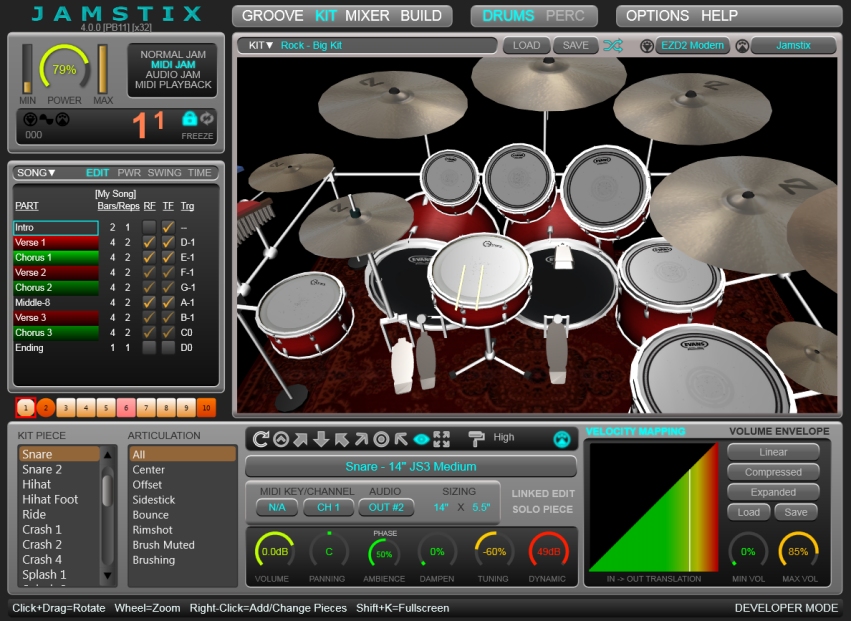Screen dimensions: 851x621
Task: Click the thin up-left arrow icon
Action: [401, 439]
